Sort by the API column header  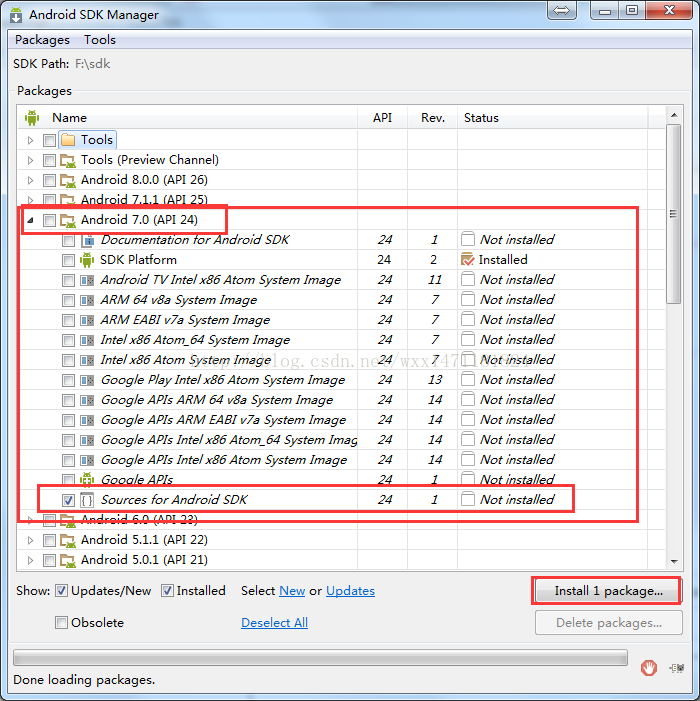point(382,118)
